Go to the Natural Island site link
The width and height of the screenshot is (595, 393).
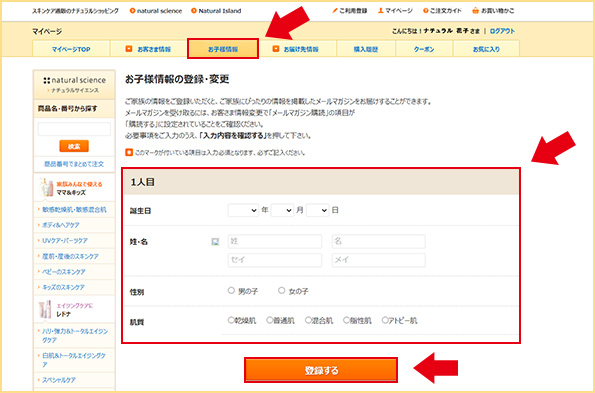point(216,11)
